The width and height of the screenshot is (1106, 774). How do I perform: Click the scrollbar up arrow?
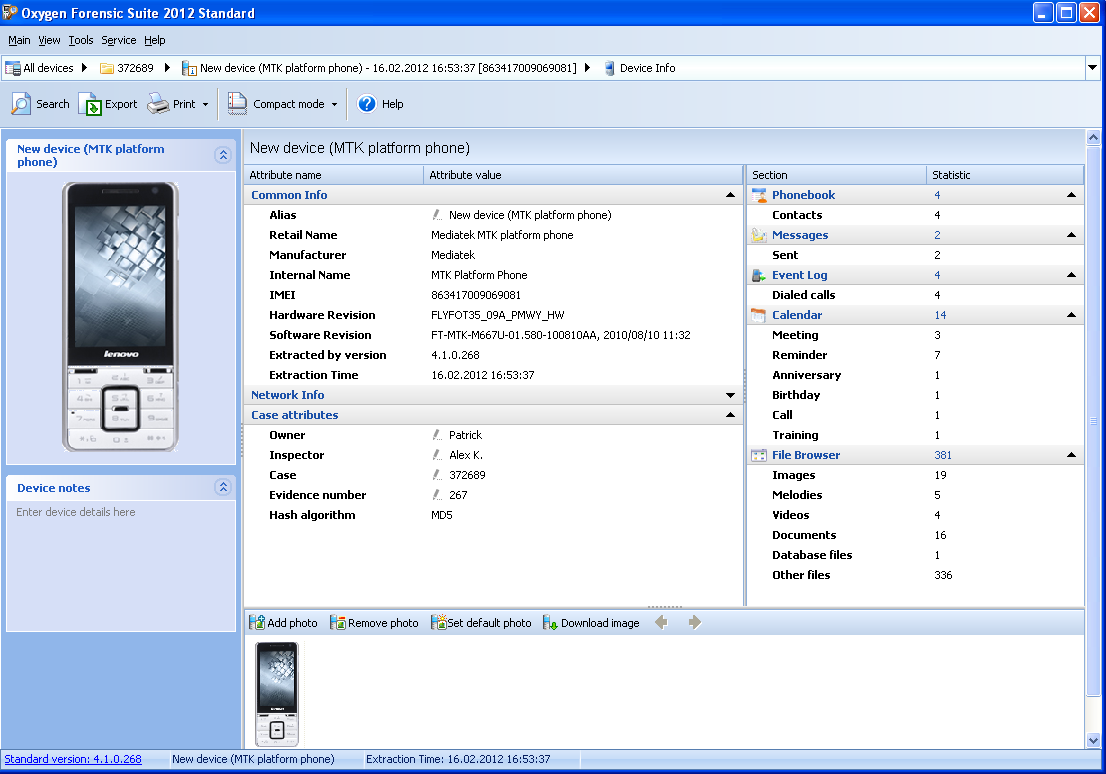[x=1093, y=138]
